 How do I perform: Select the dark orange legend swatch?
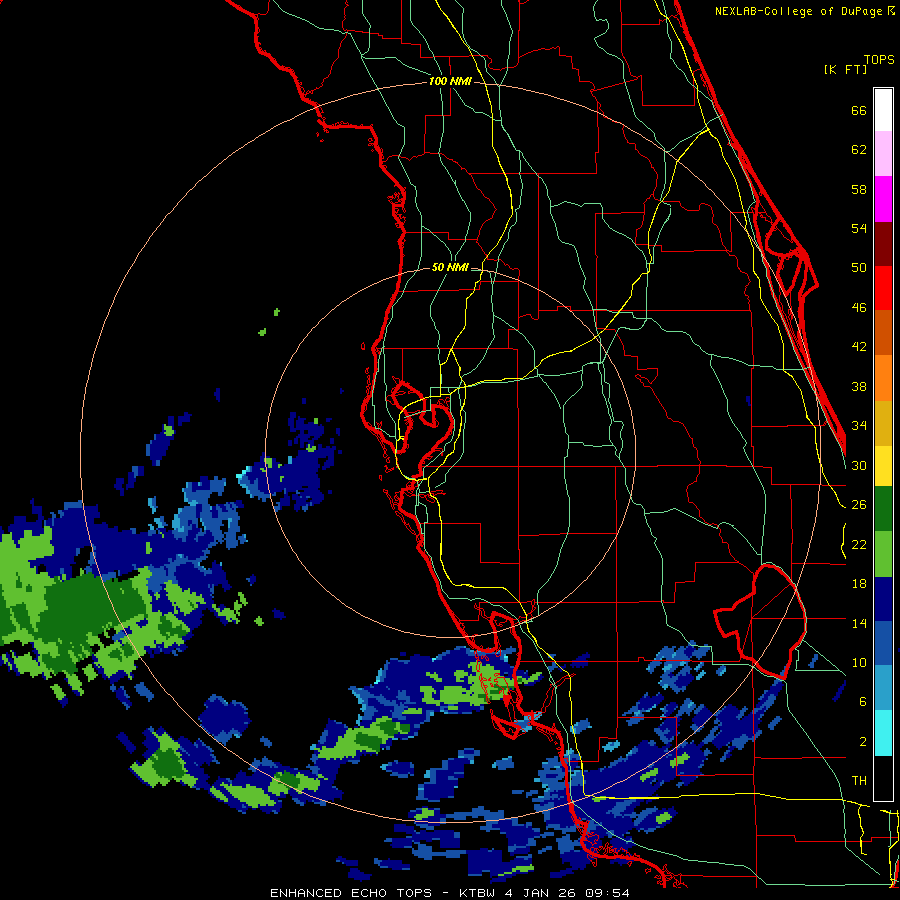click(x=883, y=332)
